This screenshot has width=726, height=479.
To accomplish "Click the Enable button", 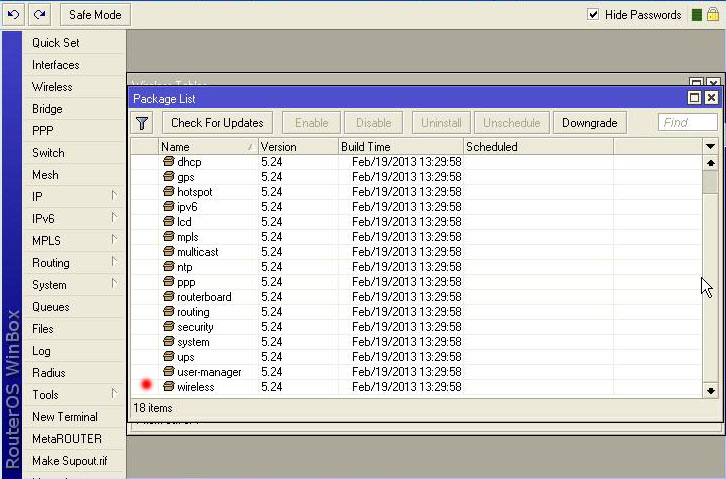I will [x=312, y=123].
